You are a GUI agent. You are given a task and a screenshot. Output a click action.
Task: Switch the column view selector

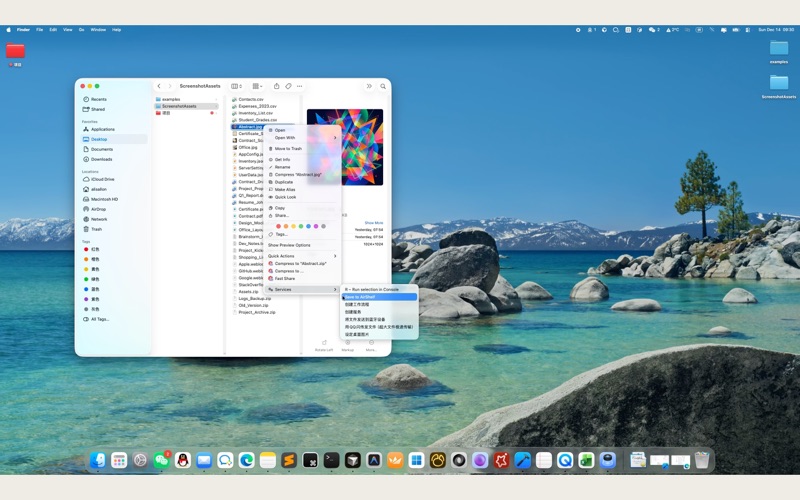236,86
